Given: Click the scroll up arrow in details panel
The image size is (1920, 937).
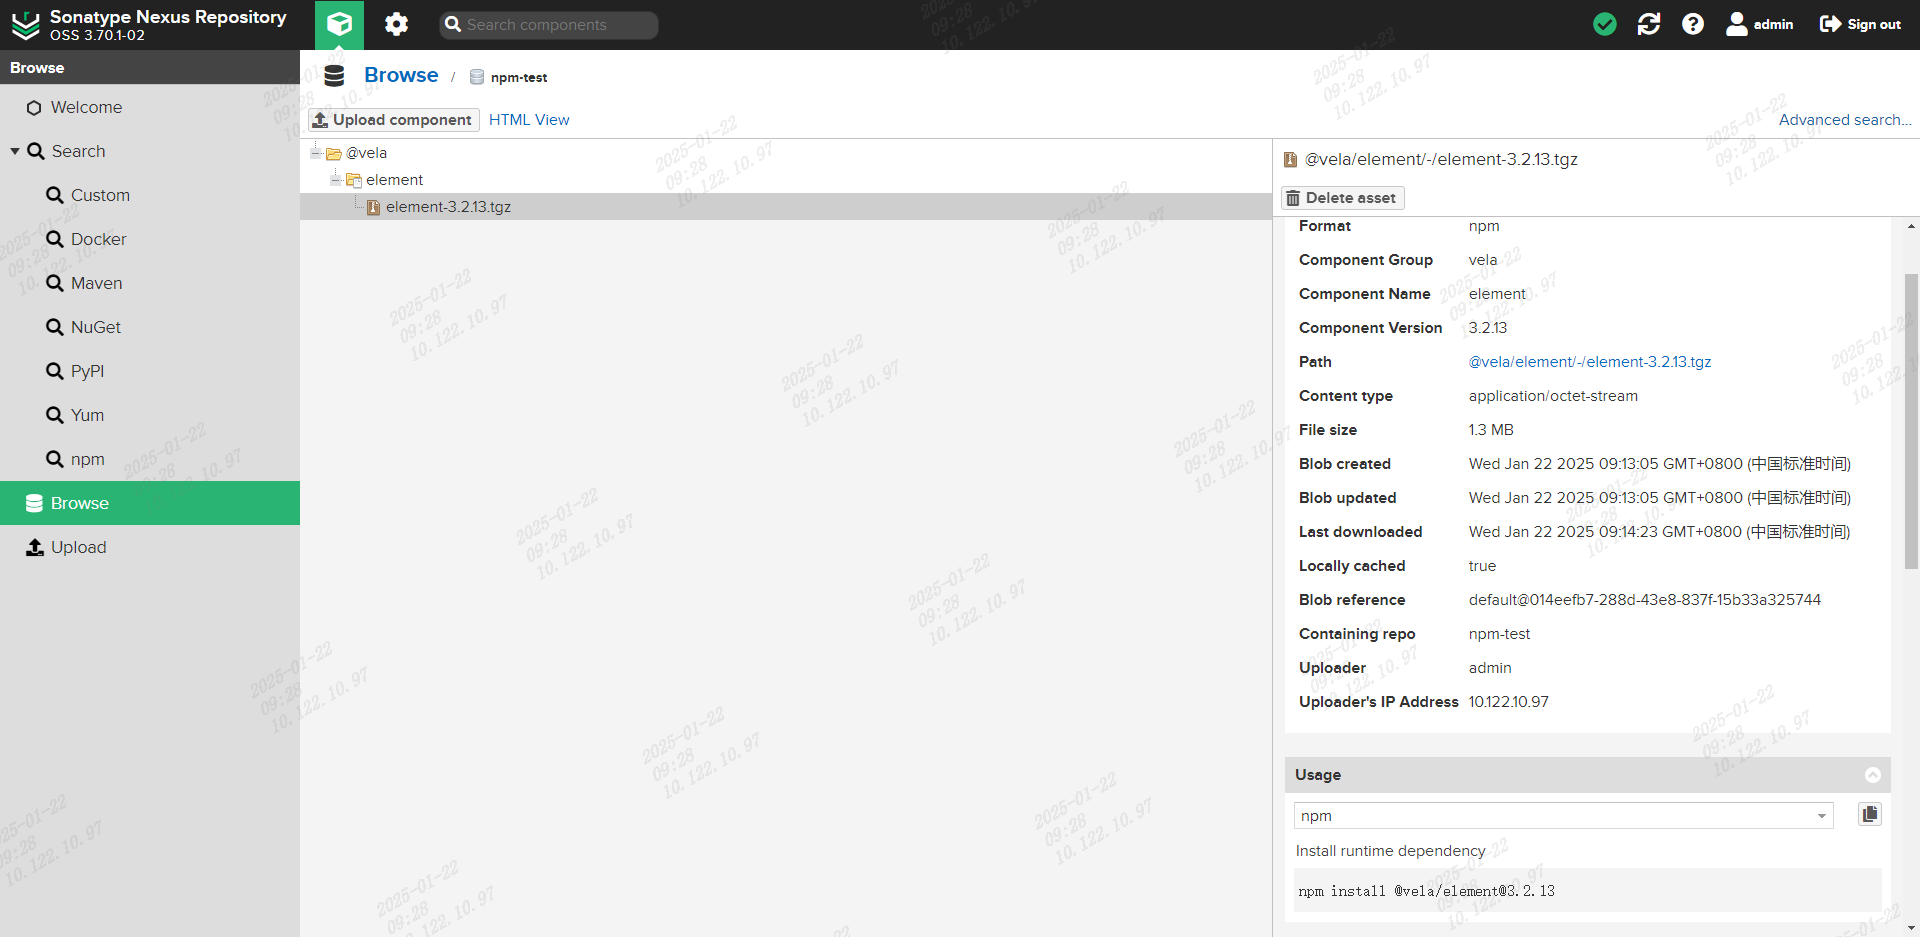Looking at the screenshot, I should coord(1911,226).
